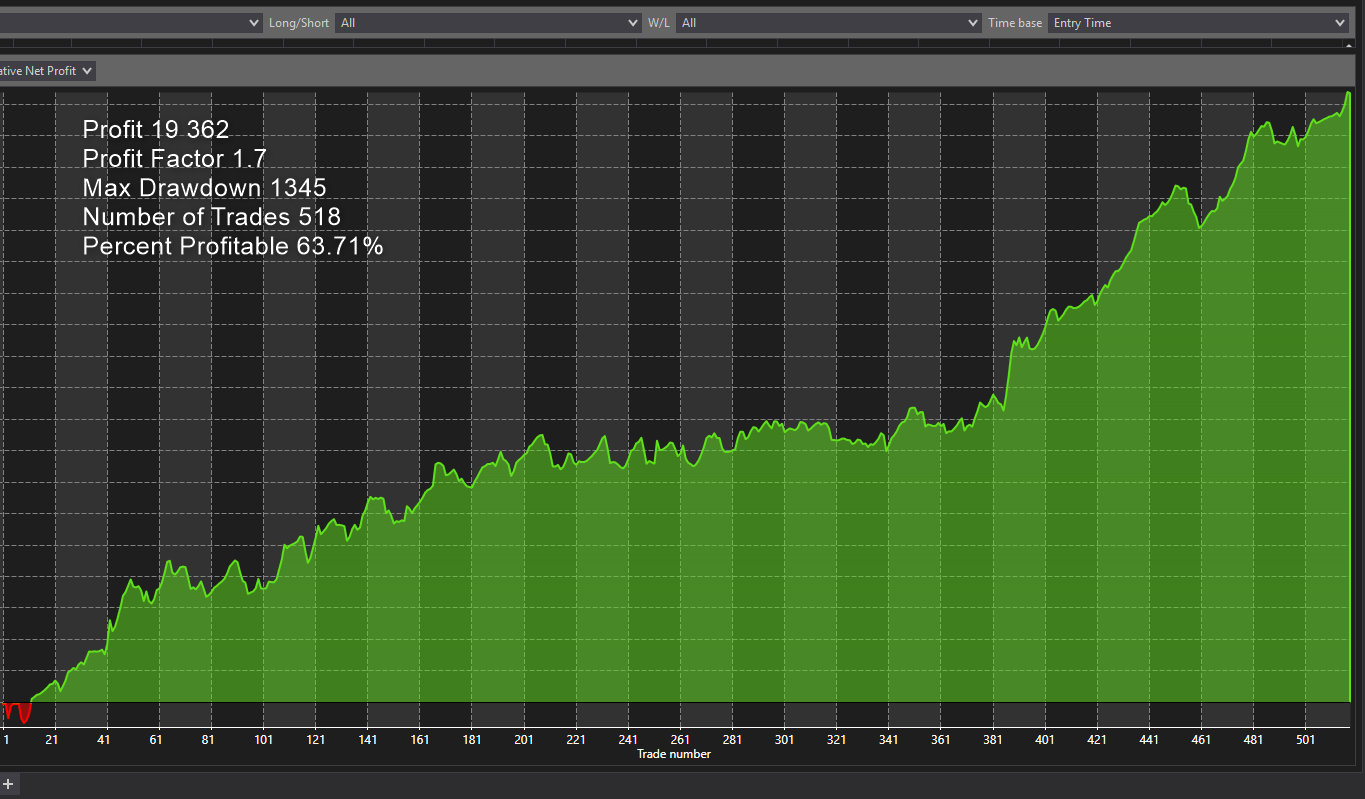Click trade number 101 on the x-axis

[264, 740]
